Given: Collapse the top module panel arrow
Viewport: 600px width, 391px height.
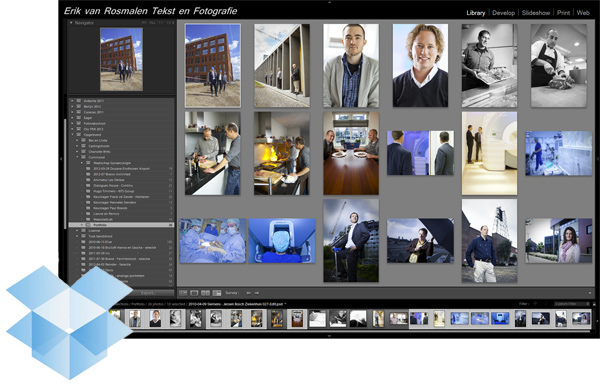Looking at the screenshot, I should coord(329,2).
